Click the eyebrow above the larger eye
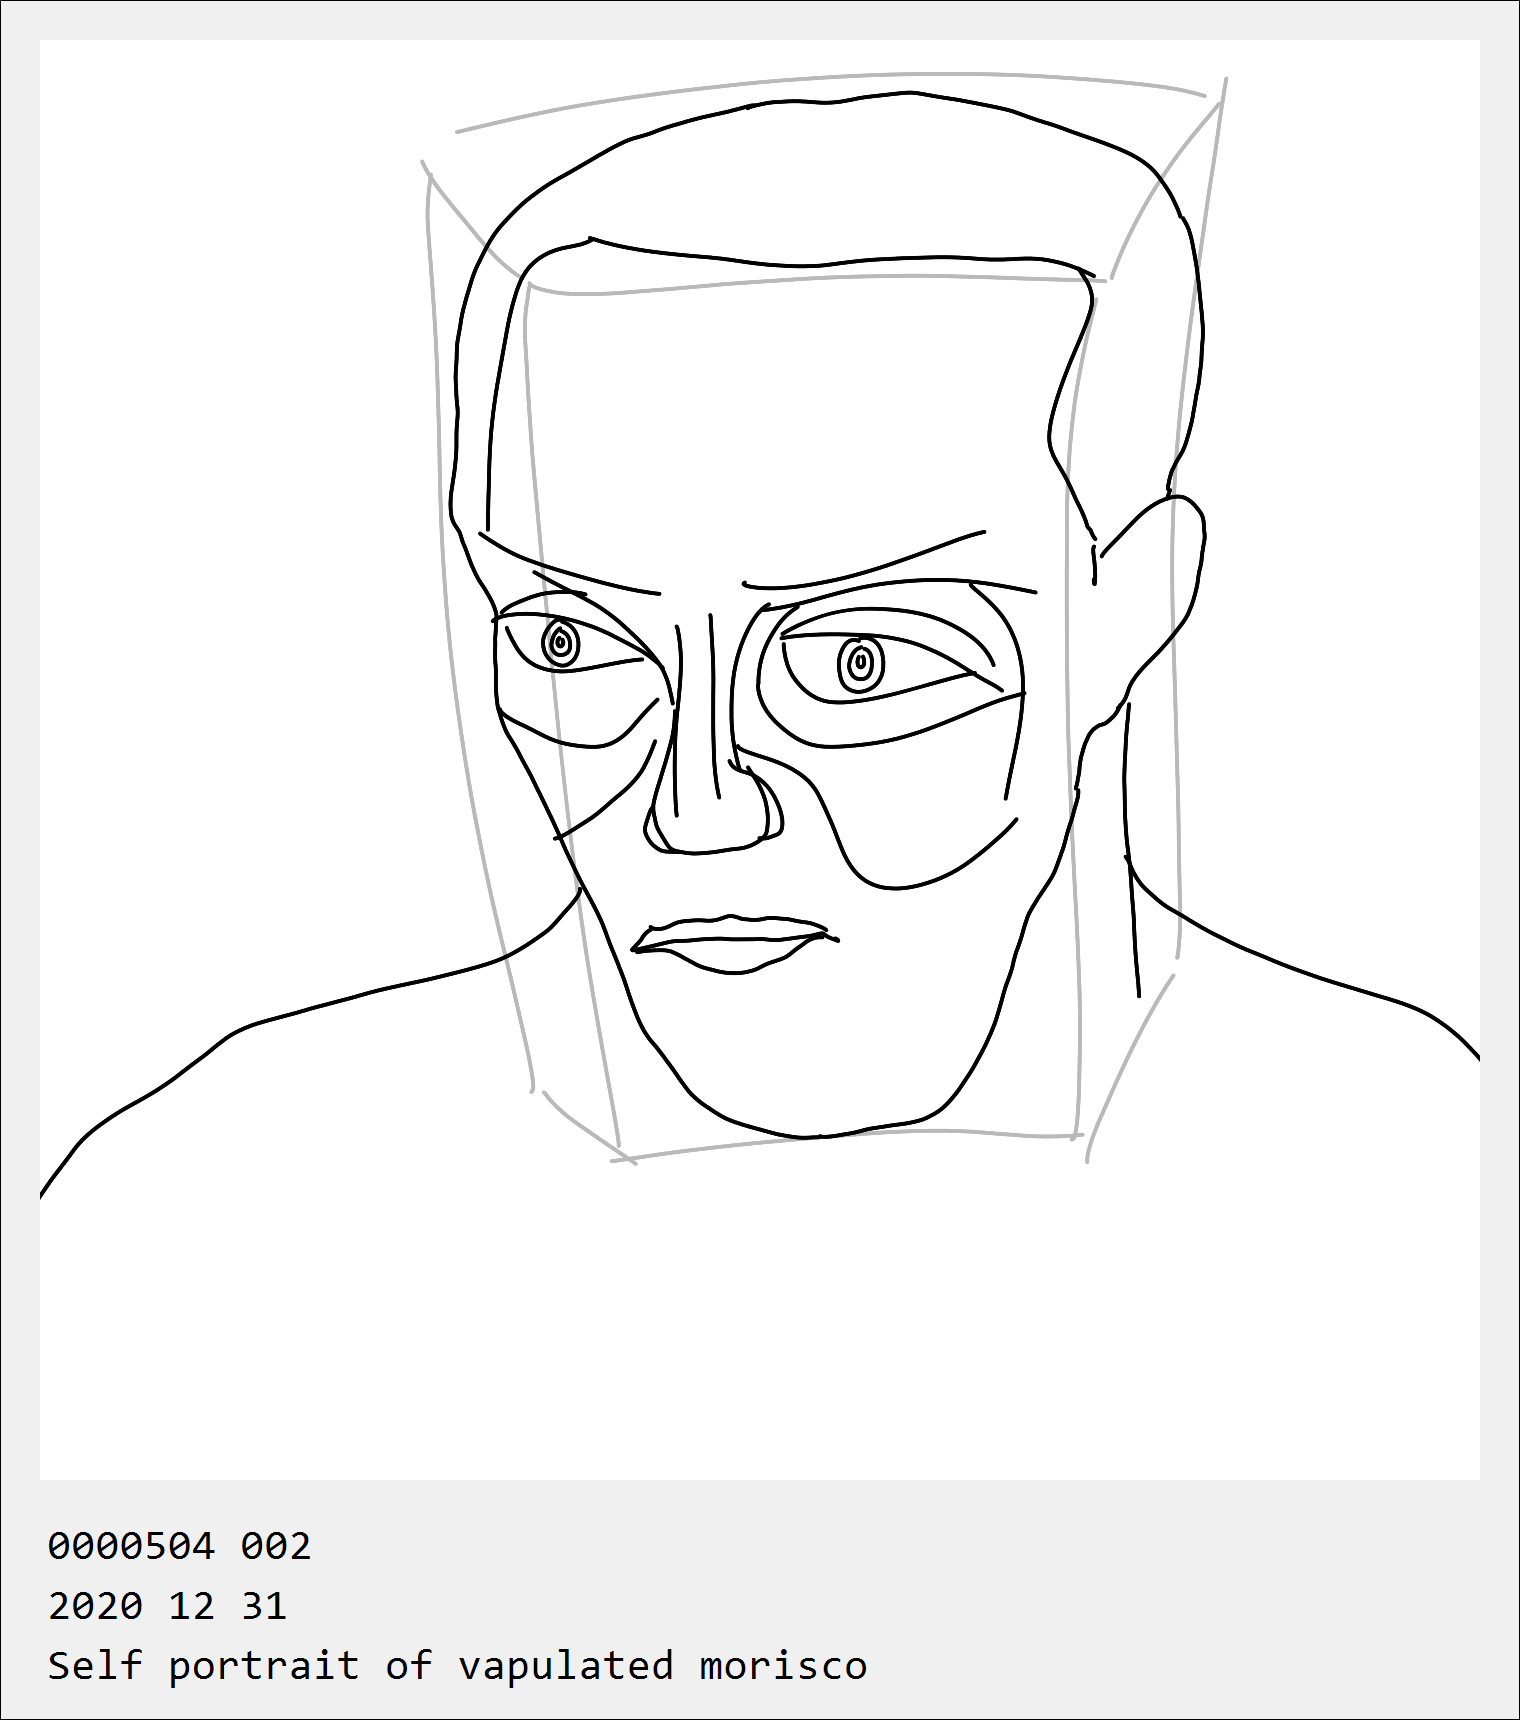 865,562
